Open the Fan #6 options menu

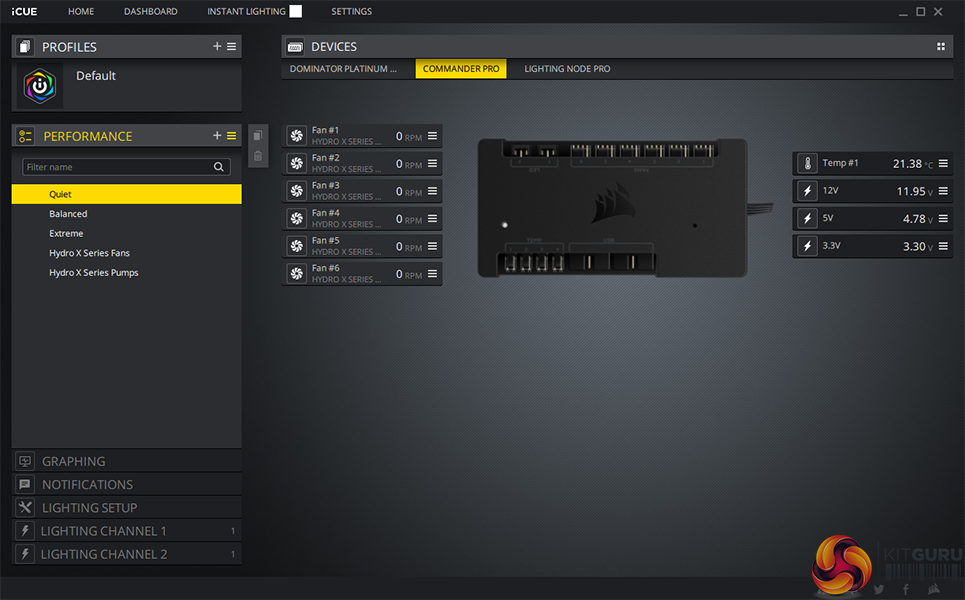(x=433, y=274)
